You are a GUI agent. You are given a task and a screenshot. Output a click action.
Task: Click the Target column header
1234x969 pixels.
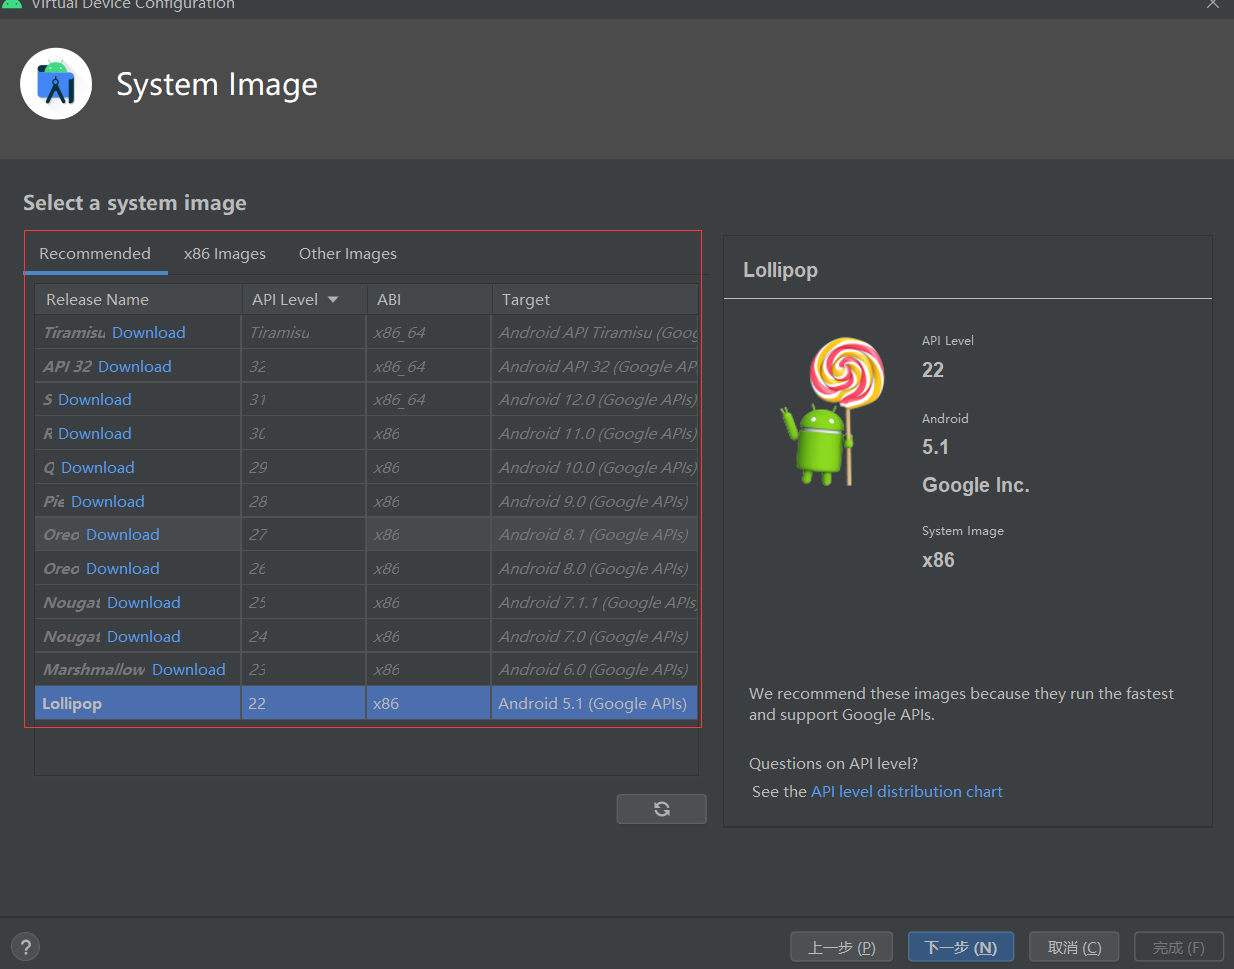595,299
